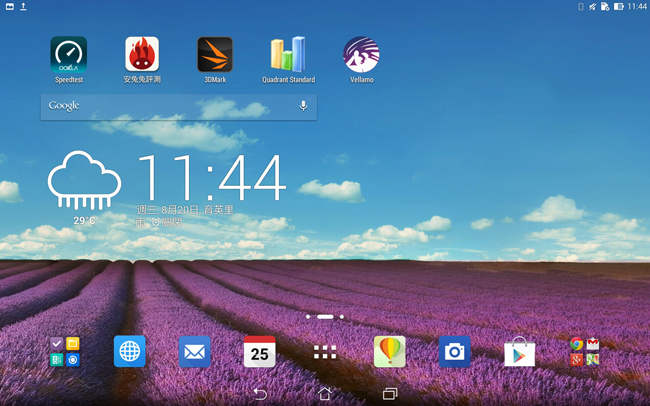
Task: Open the all apps drawer grid
Action: [324, 351]
